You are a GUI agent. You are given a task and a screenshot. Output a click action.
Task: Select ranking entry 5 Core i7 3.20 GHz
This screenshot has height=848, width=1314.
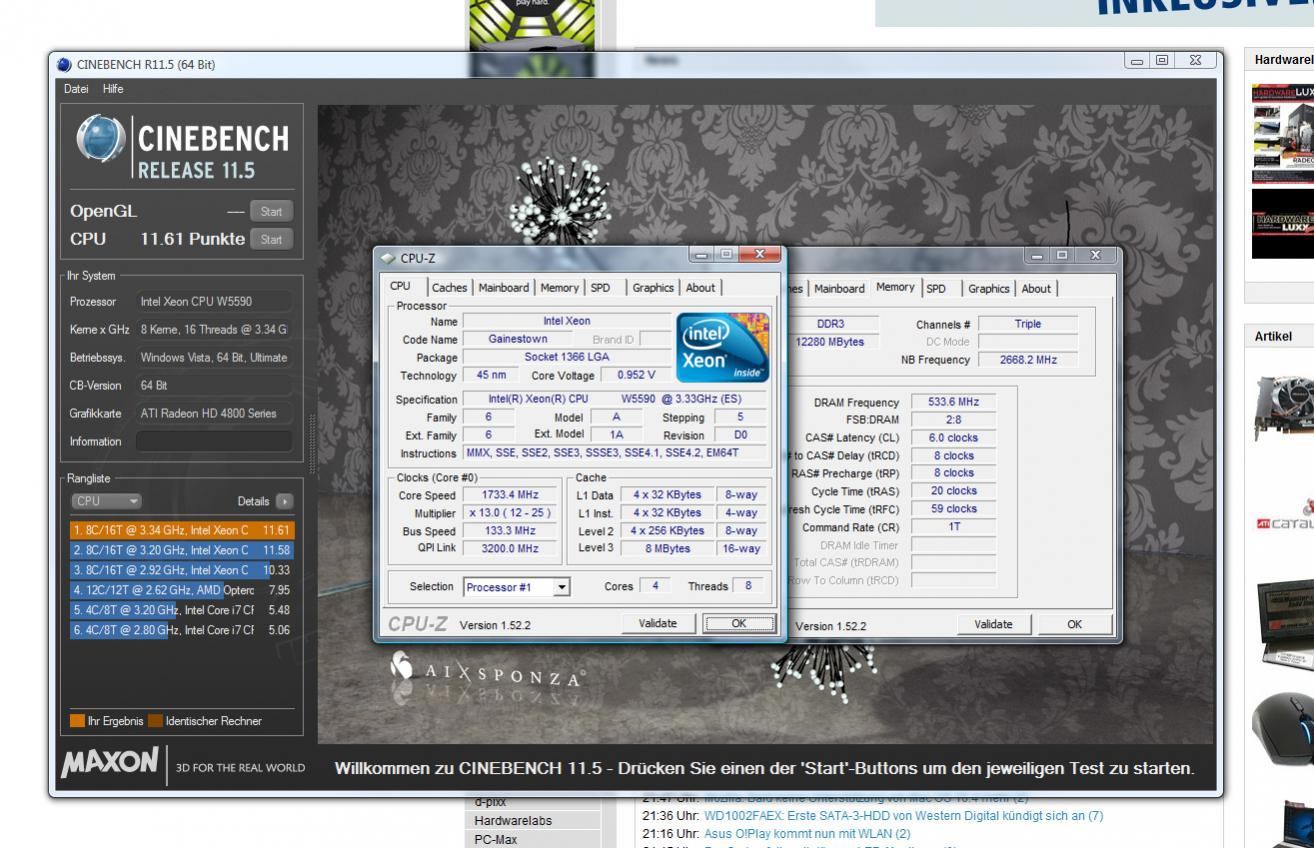coord(182,609)
